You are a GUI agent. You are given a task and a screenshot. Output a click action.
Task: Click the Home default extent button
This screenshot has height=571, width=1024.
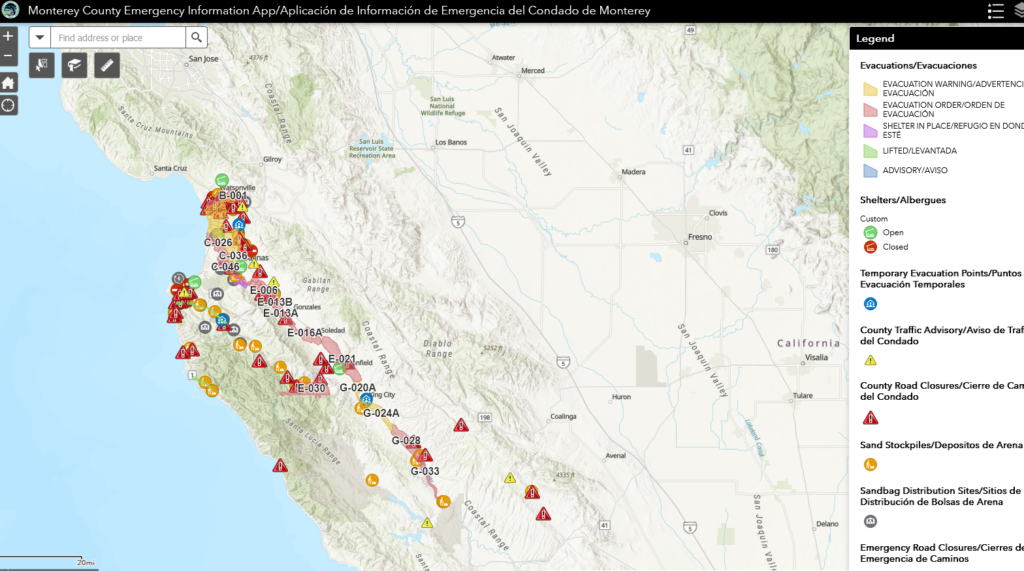click(x=8, y=83)
